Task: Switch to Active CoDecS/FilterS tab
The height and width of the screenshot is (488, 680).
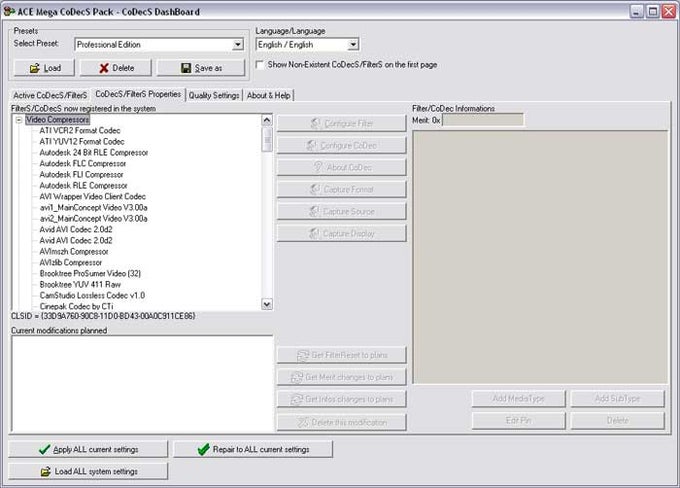Action: pyautogui.click(x=50, y=95)
